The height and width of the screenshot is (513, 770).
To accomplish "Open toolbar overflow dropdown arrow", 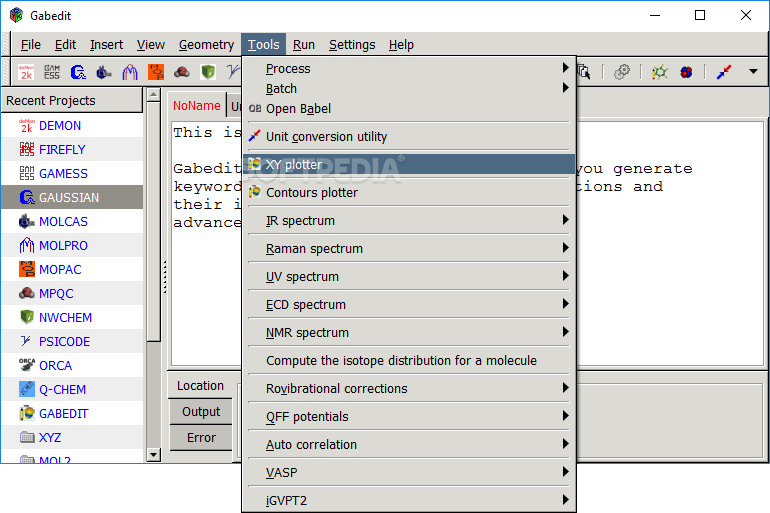I will 753,72.
